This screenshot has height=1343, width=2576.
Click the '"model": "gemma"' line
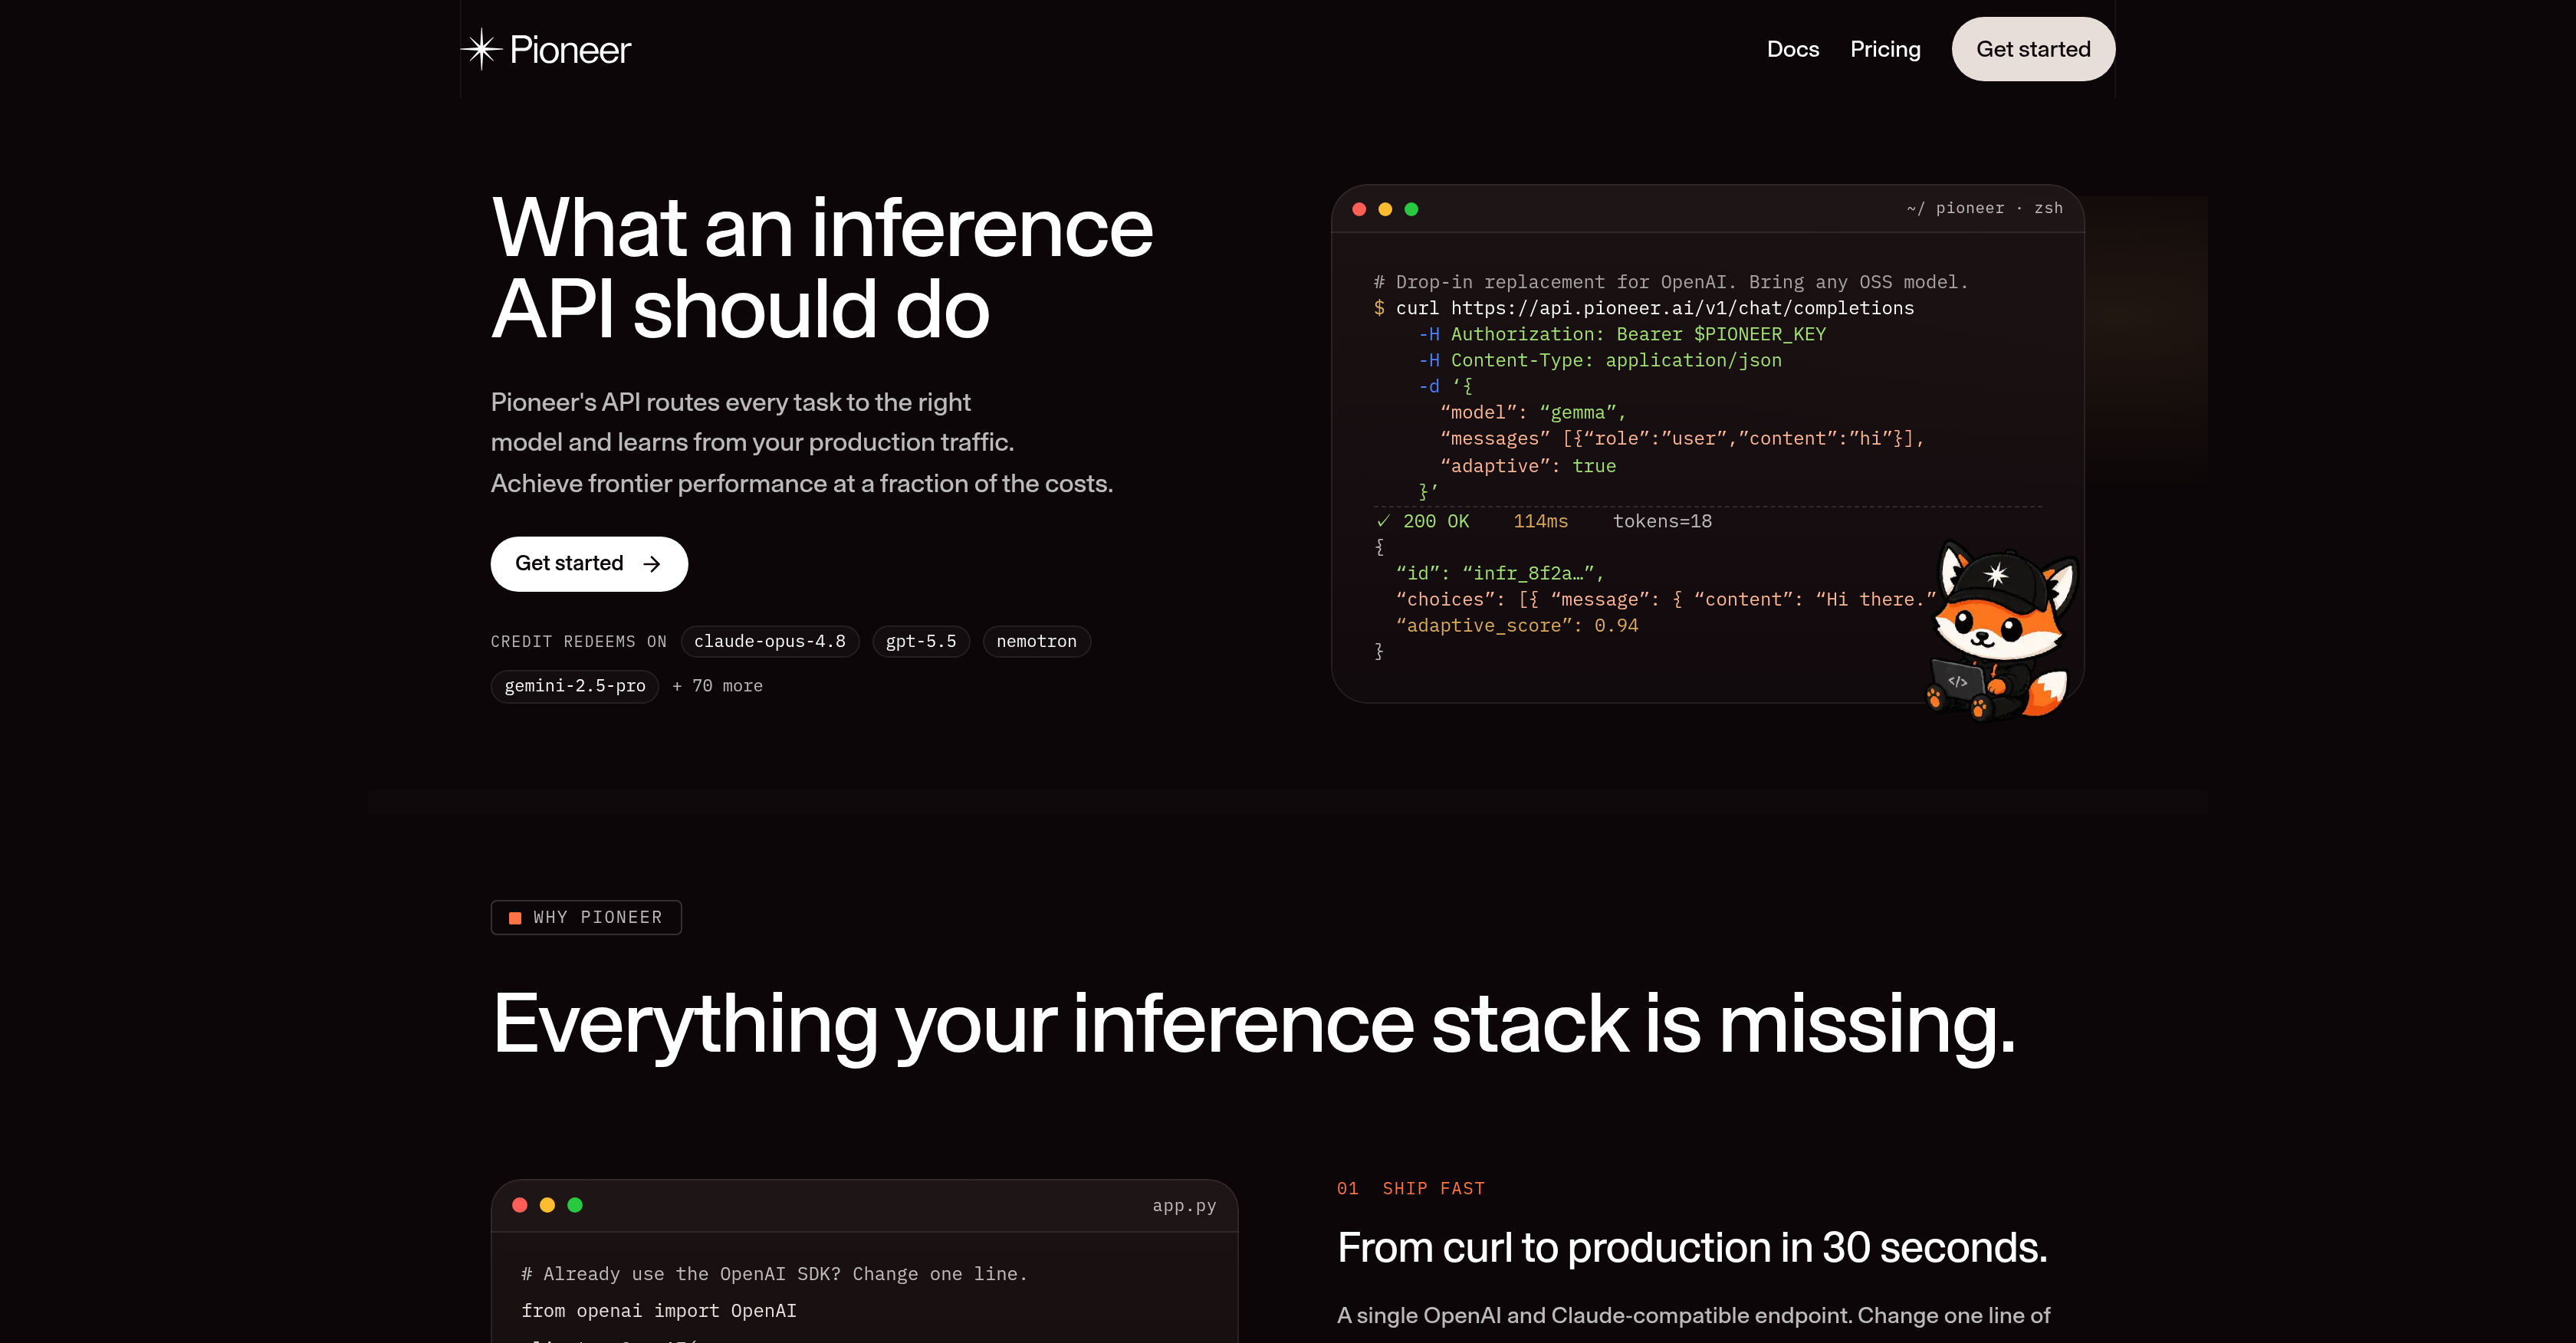(1533, 412)
